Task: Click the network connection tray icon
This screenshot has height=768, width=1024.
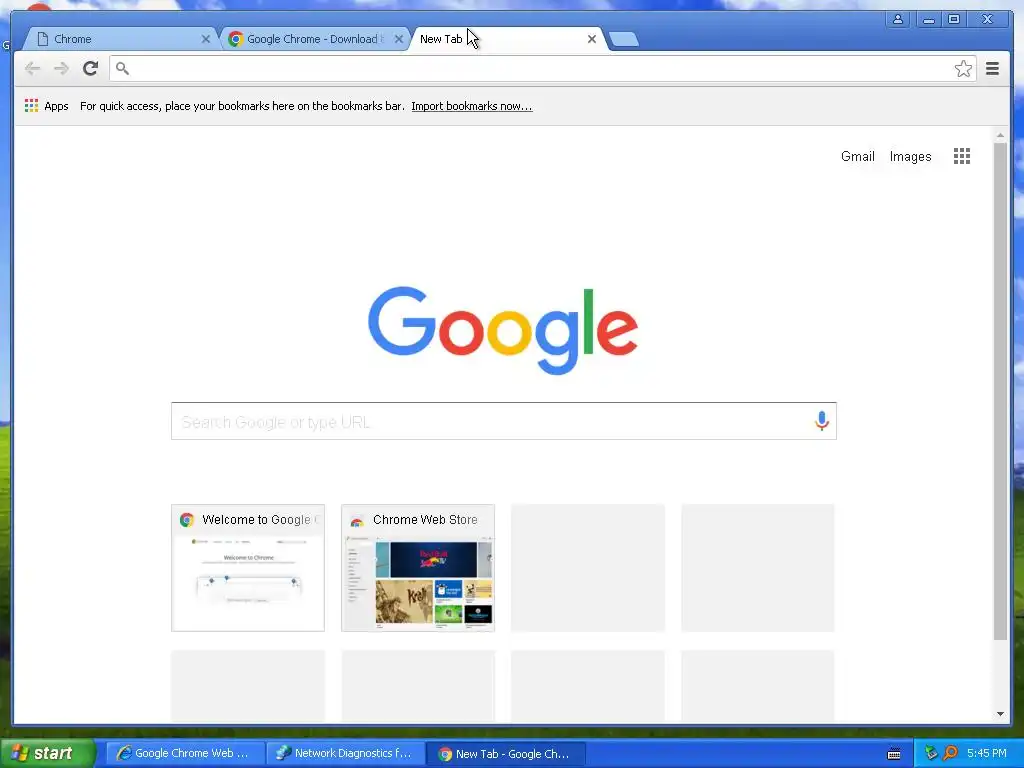Action: point(931,753)
